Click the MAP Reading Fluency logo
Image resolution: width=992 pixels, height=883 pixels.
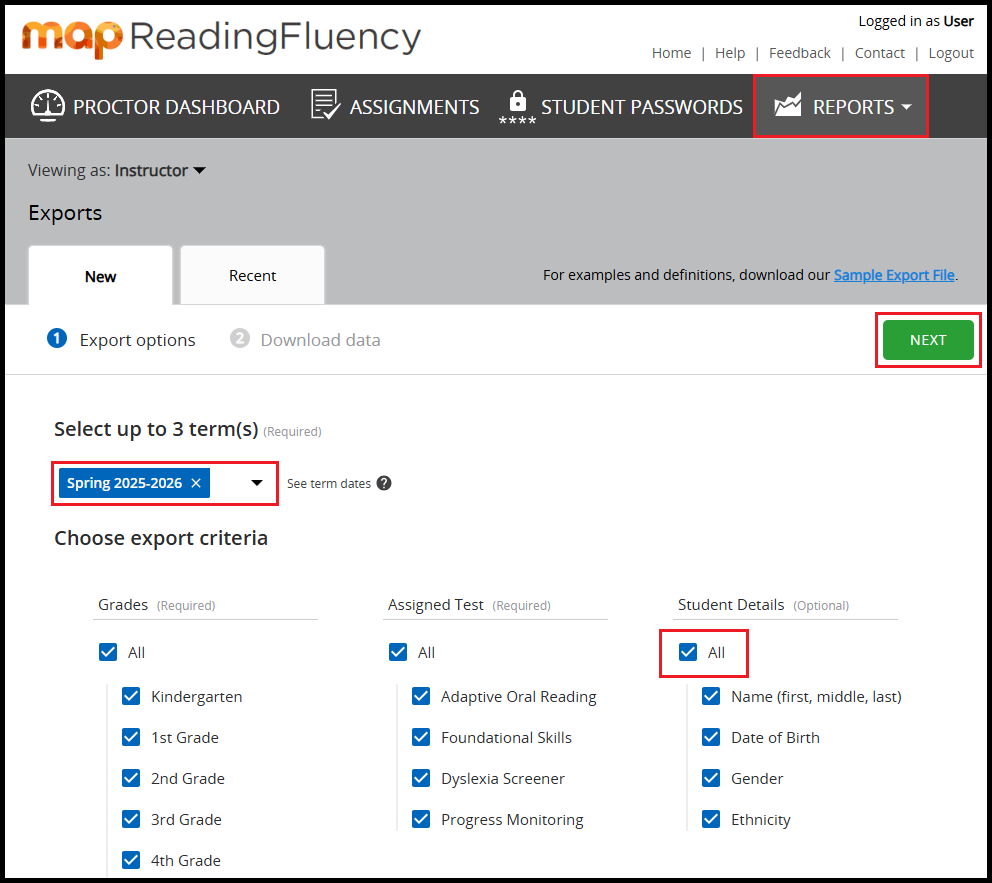pos(221,38)
